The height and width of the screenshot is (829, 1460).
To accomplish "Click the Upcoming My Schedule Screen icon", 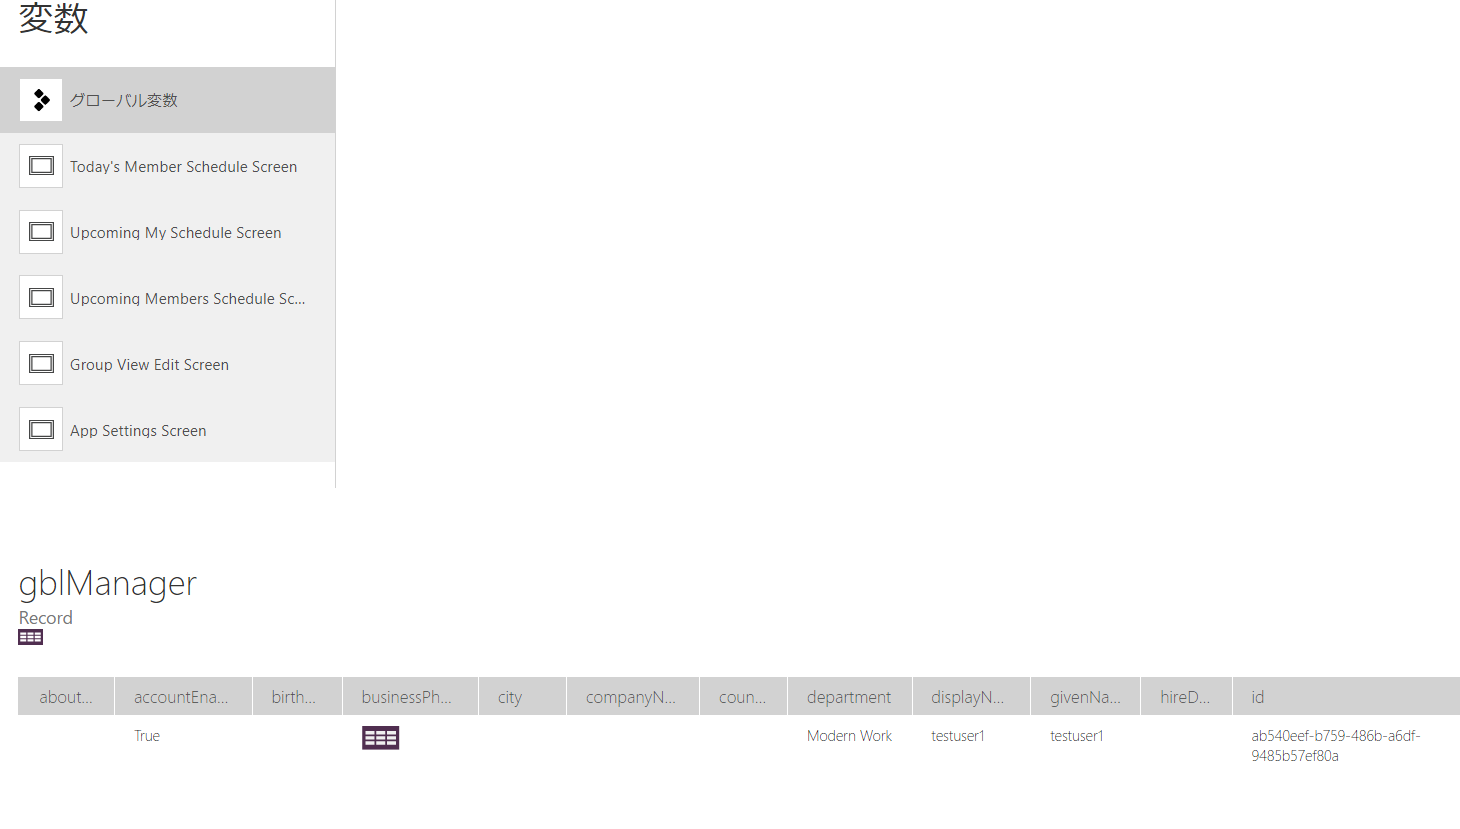I will (x=41, y=232).
